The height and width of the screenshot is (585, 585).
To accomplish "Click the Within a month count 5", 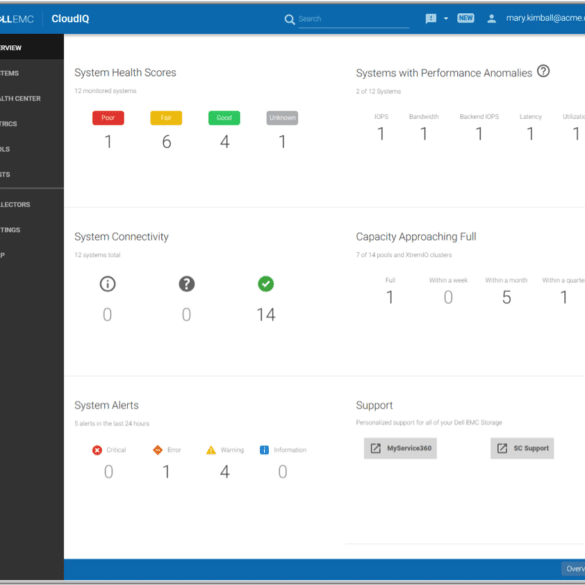I will click(506, 297).
